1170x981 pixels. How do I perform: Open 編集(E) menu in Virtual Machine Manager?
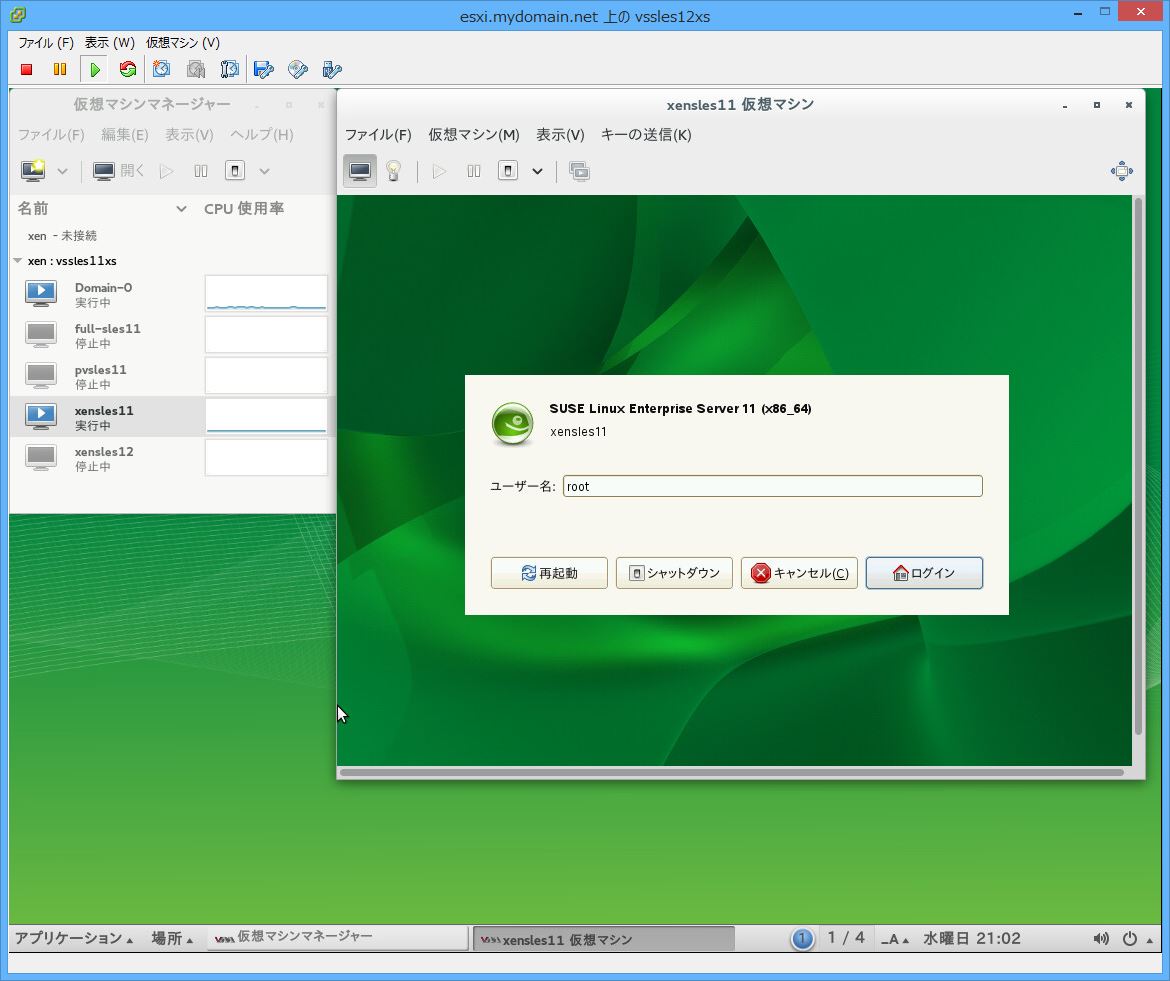tap(125, 134)
